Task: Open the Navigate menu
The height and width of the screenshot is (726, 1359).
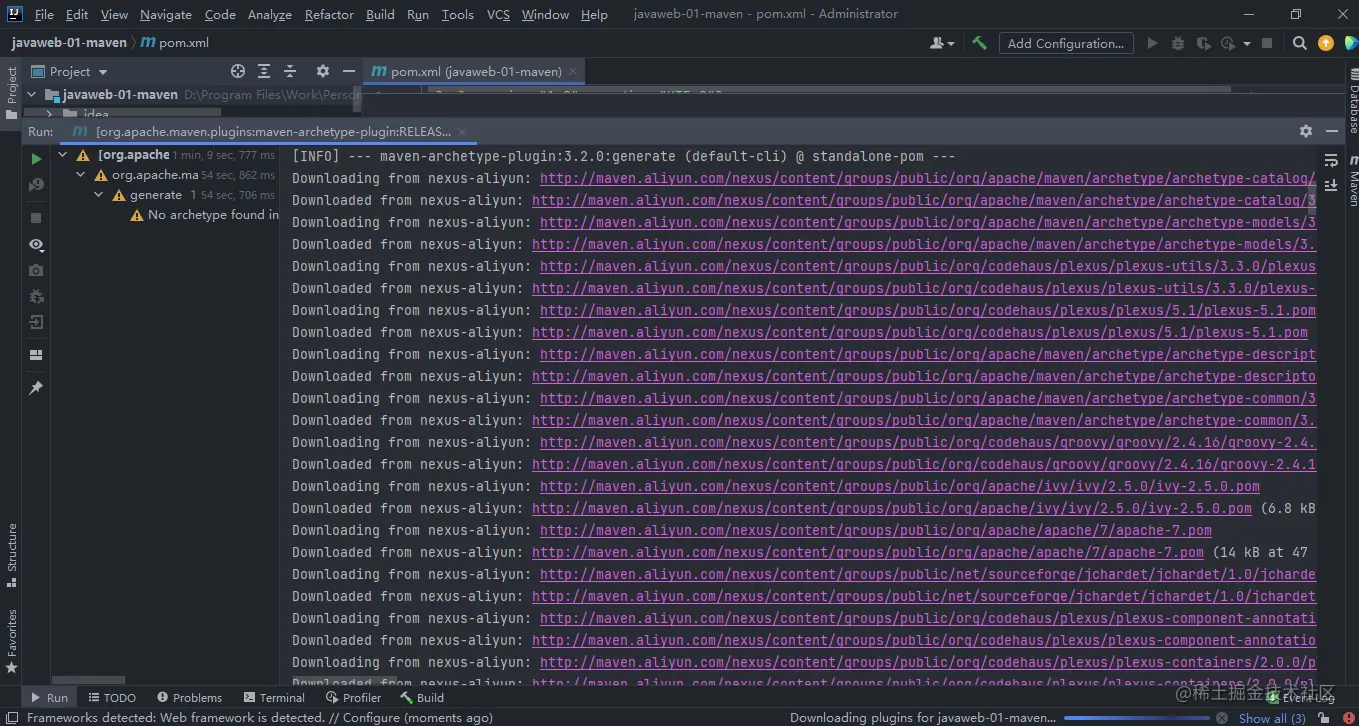Action: pyautogui.click(x=166, y=14)
